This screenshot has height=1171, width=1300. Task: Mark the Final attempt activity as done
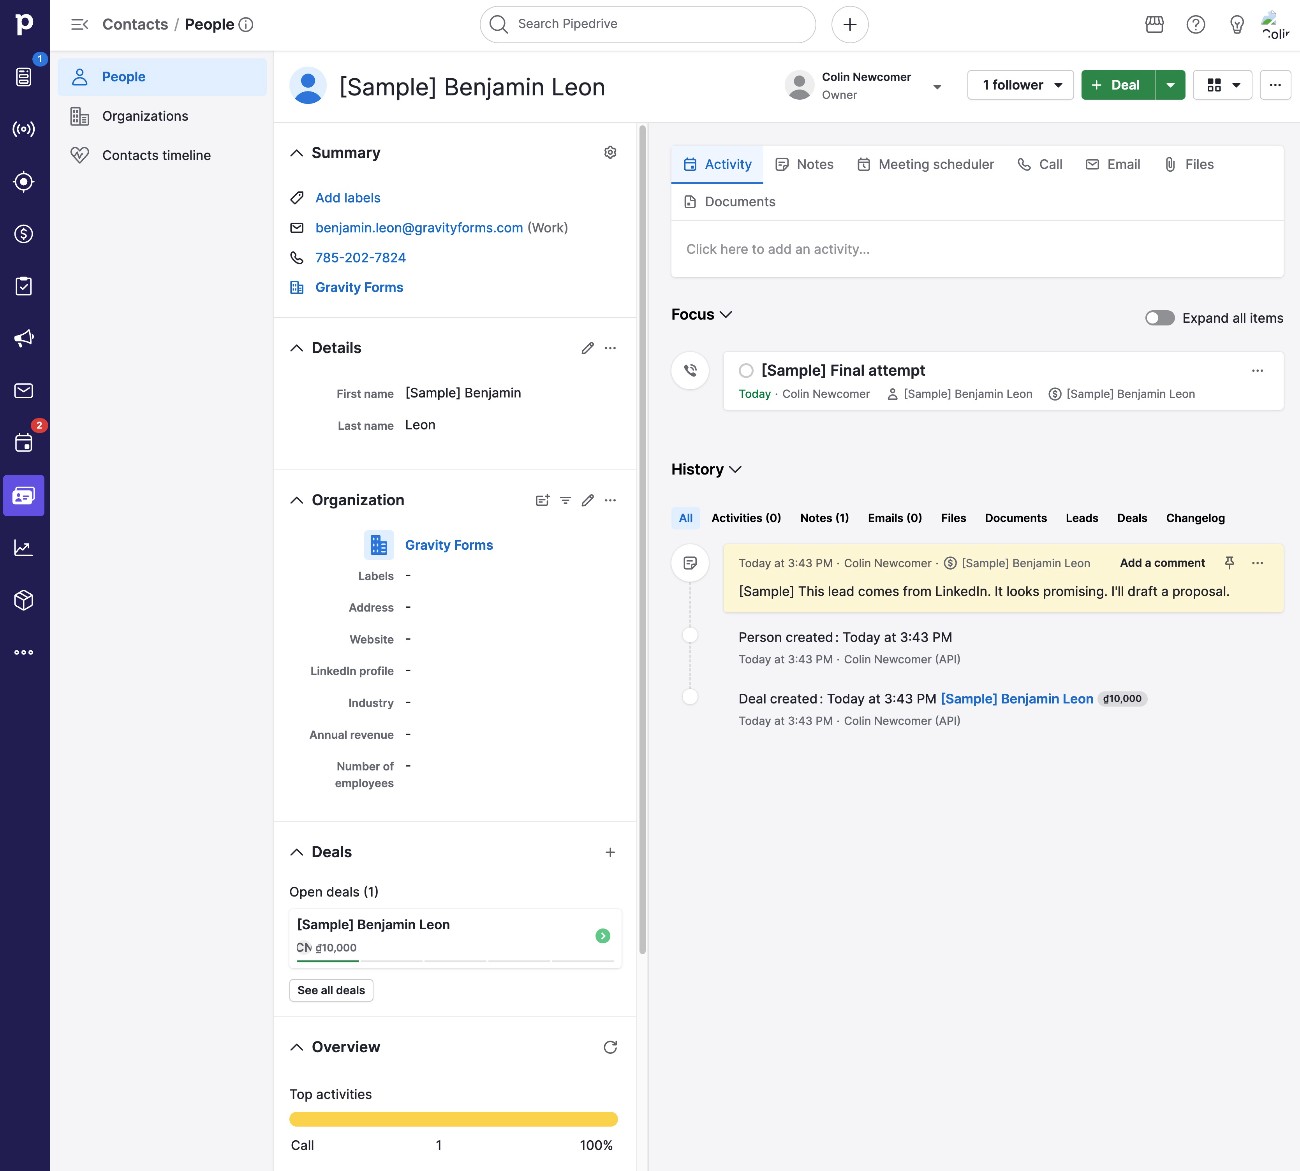click(x=746, y=370)
